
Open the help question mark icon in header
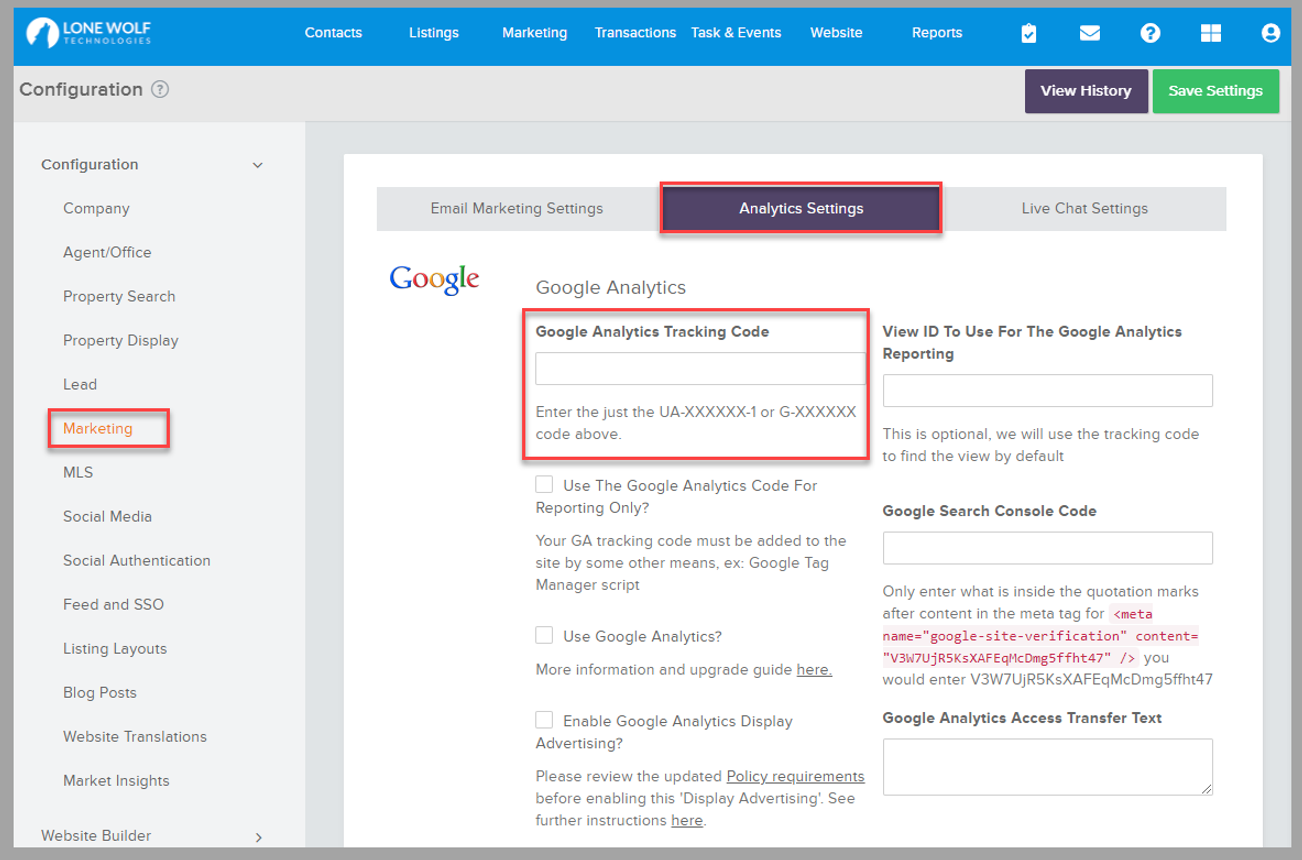tap(1150, 33)
